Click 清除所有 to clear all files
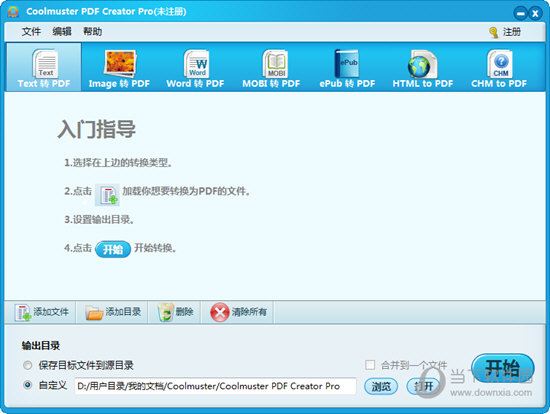The height and width of the screenshot is (414, 550). click(x=239, y=312)
